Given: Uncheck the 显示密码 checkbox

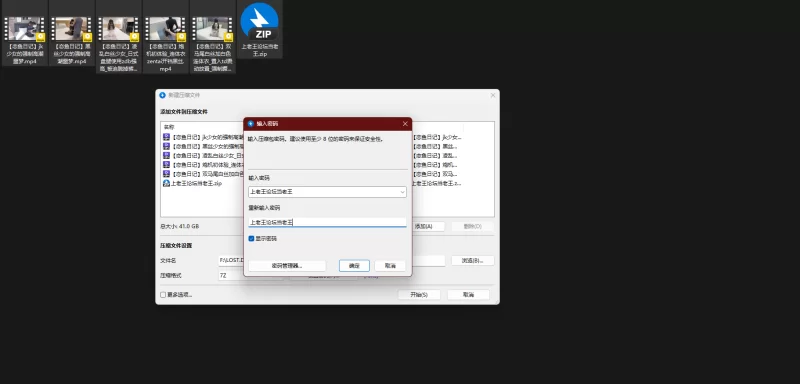Looking at the screenshot, I should pos(251,239).
